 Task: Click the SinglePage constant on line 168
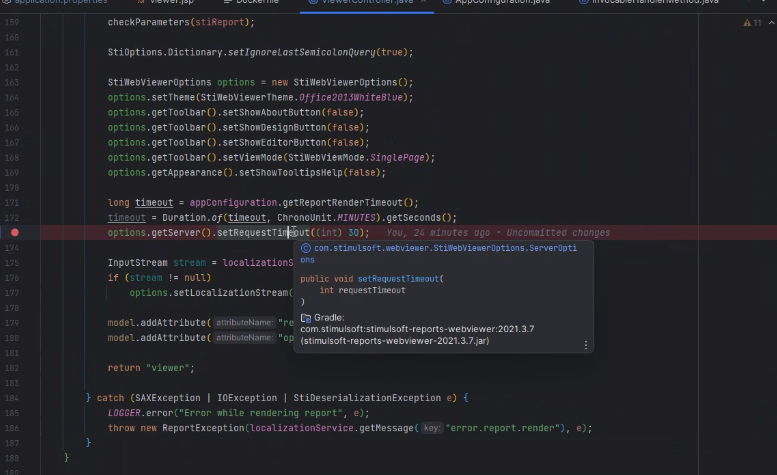pyautogui.click(x=397, y=158)
